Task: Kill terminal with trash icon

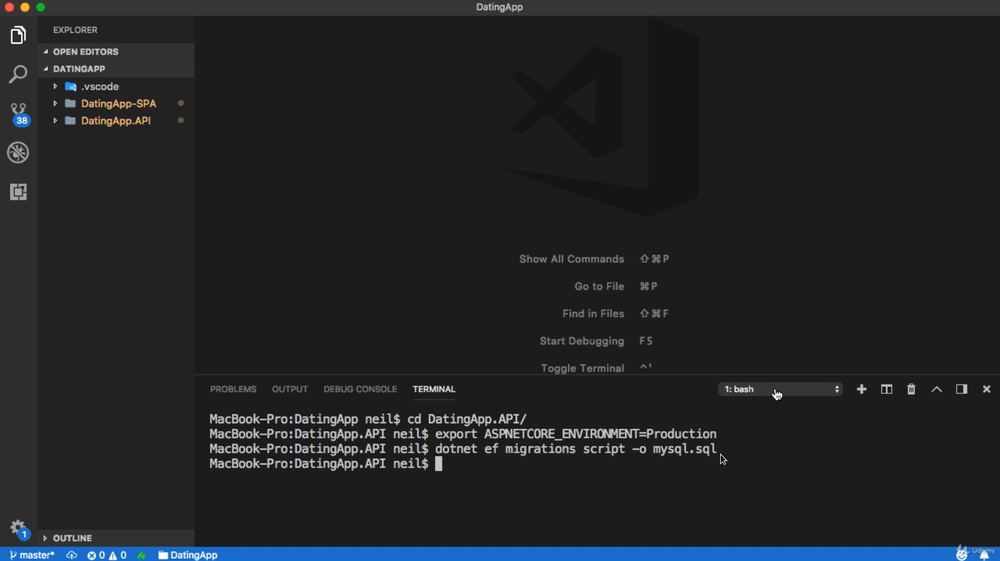Action: 911,389
